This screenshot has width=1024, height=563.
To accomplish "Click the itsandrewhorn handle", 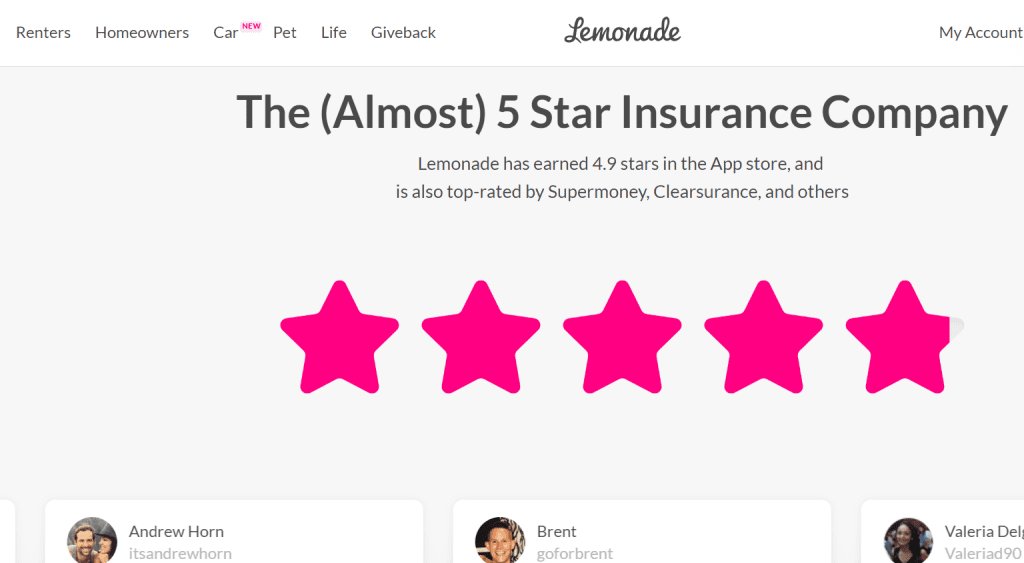I will coord(180,553).
